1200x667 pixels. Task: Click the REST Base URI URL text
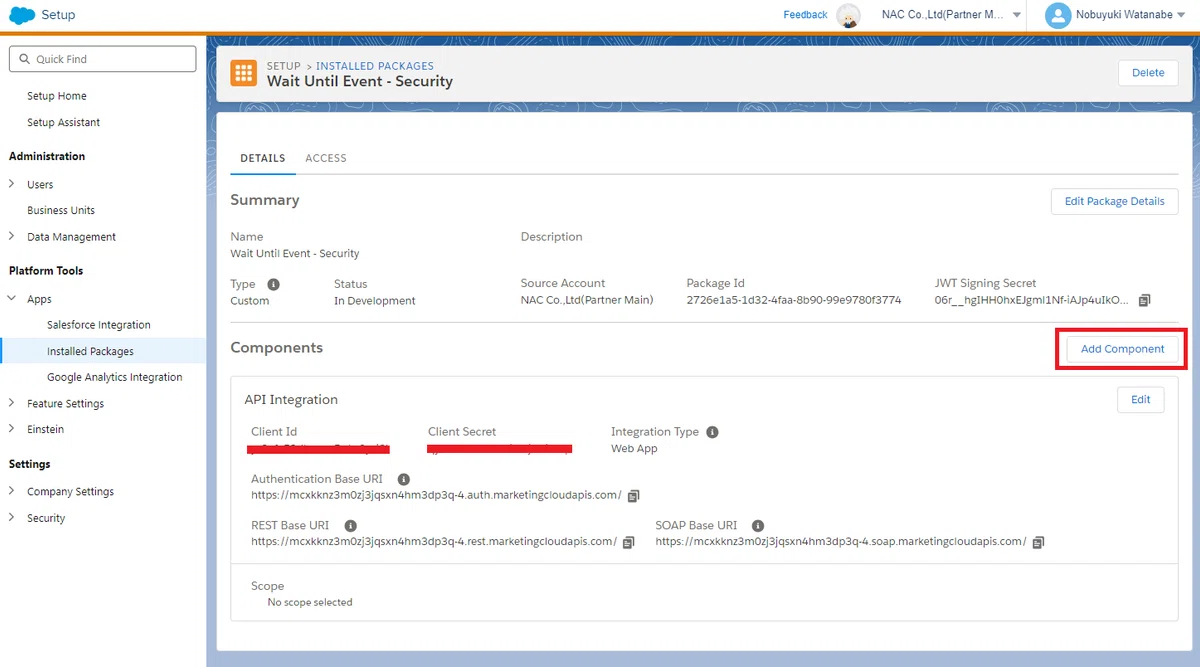click(434, 542)
